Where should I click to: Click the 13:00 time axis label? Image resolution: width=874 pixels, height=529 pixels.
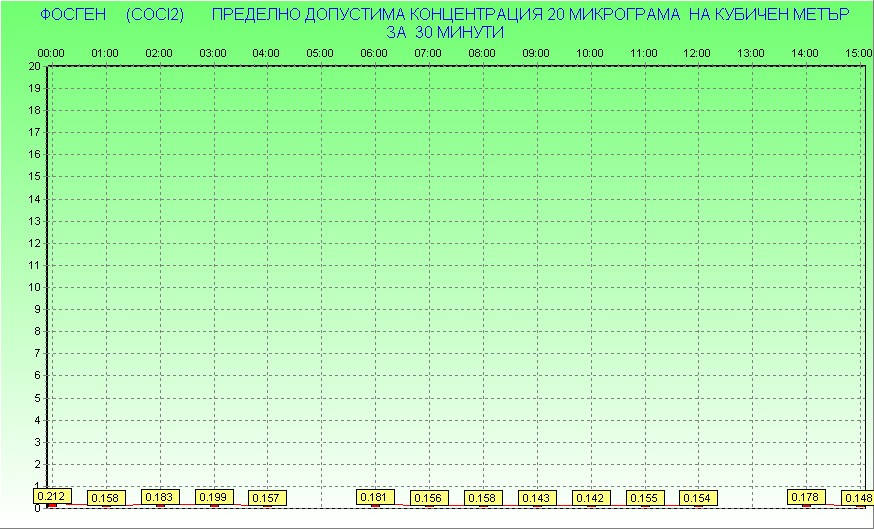[751, 53]
